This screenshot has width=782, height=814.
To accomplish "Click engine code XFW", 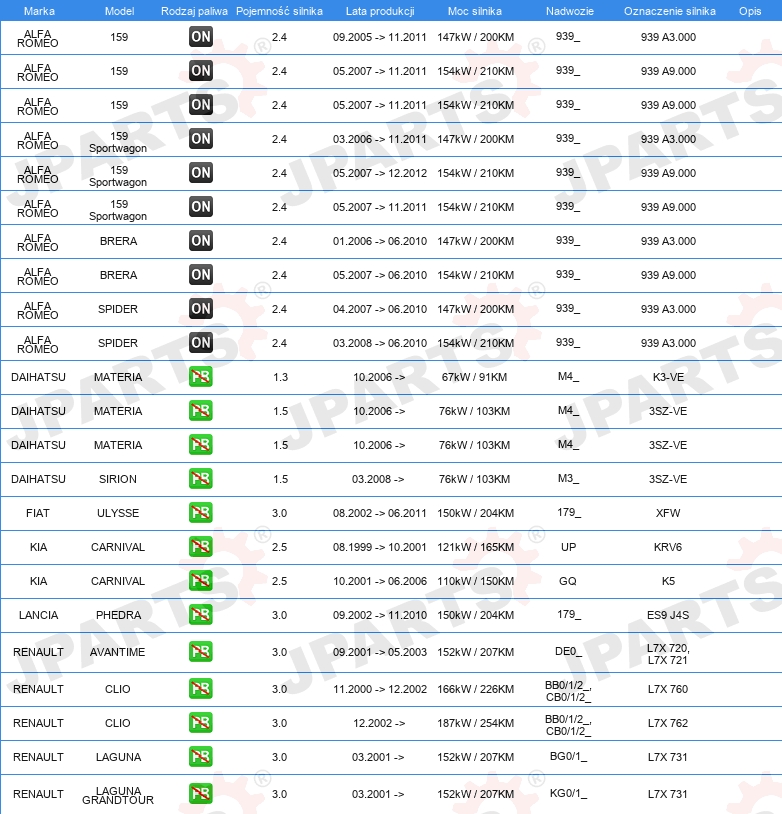I will (668, 513).
